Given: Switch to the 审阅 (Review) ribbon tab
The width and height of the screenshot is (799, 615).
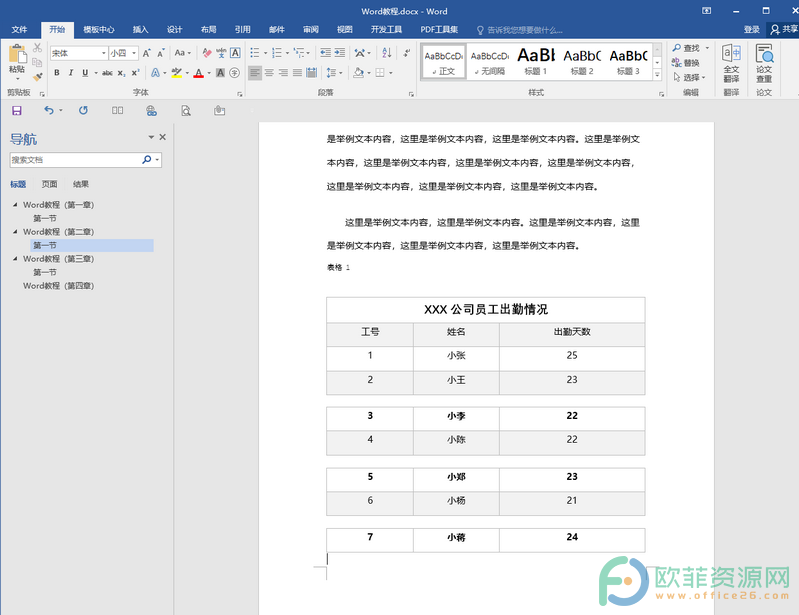Looking at the screenshot, I should [311, 30].
